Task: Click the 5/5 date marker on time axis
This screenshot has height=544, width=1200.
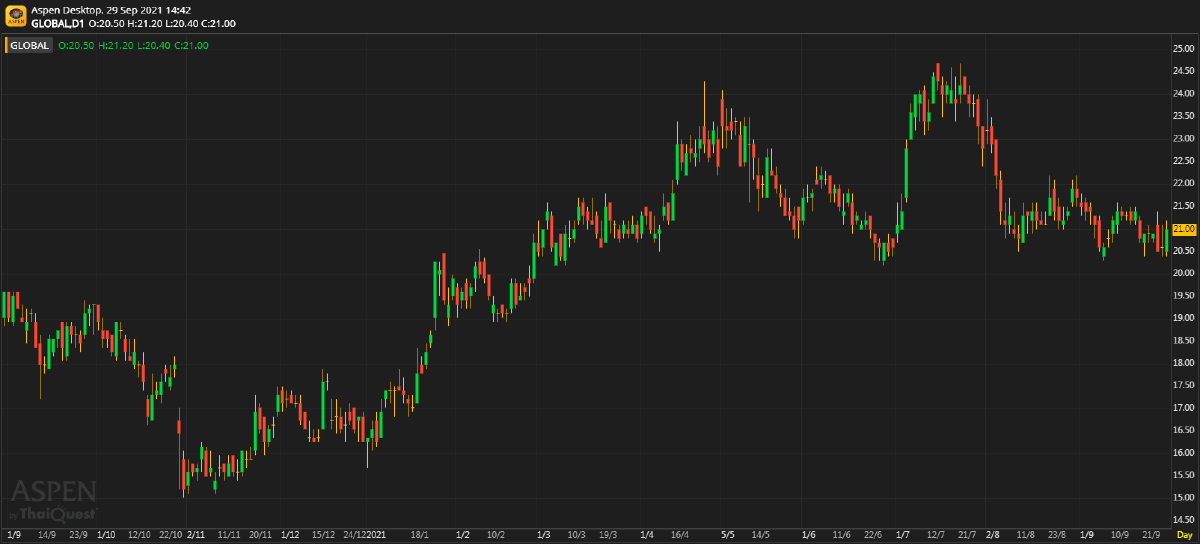Action: 728,536
